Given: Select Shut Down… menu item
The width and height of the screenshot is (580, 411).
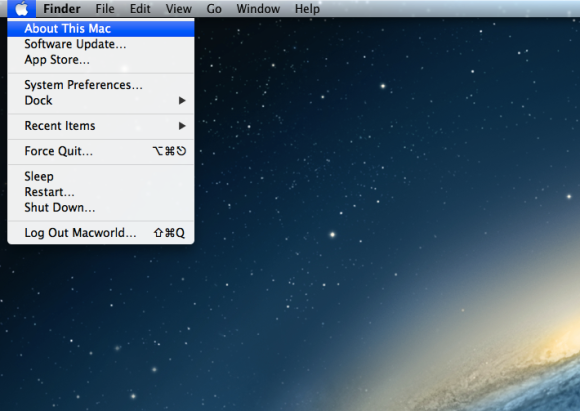Looking at the screenshot, I should [x=101, y=207].
